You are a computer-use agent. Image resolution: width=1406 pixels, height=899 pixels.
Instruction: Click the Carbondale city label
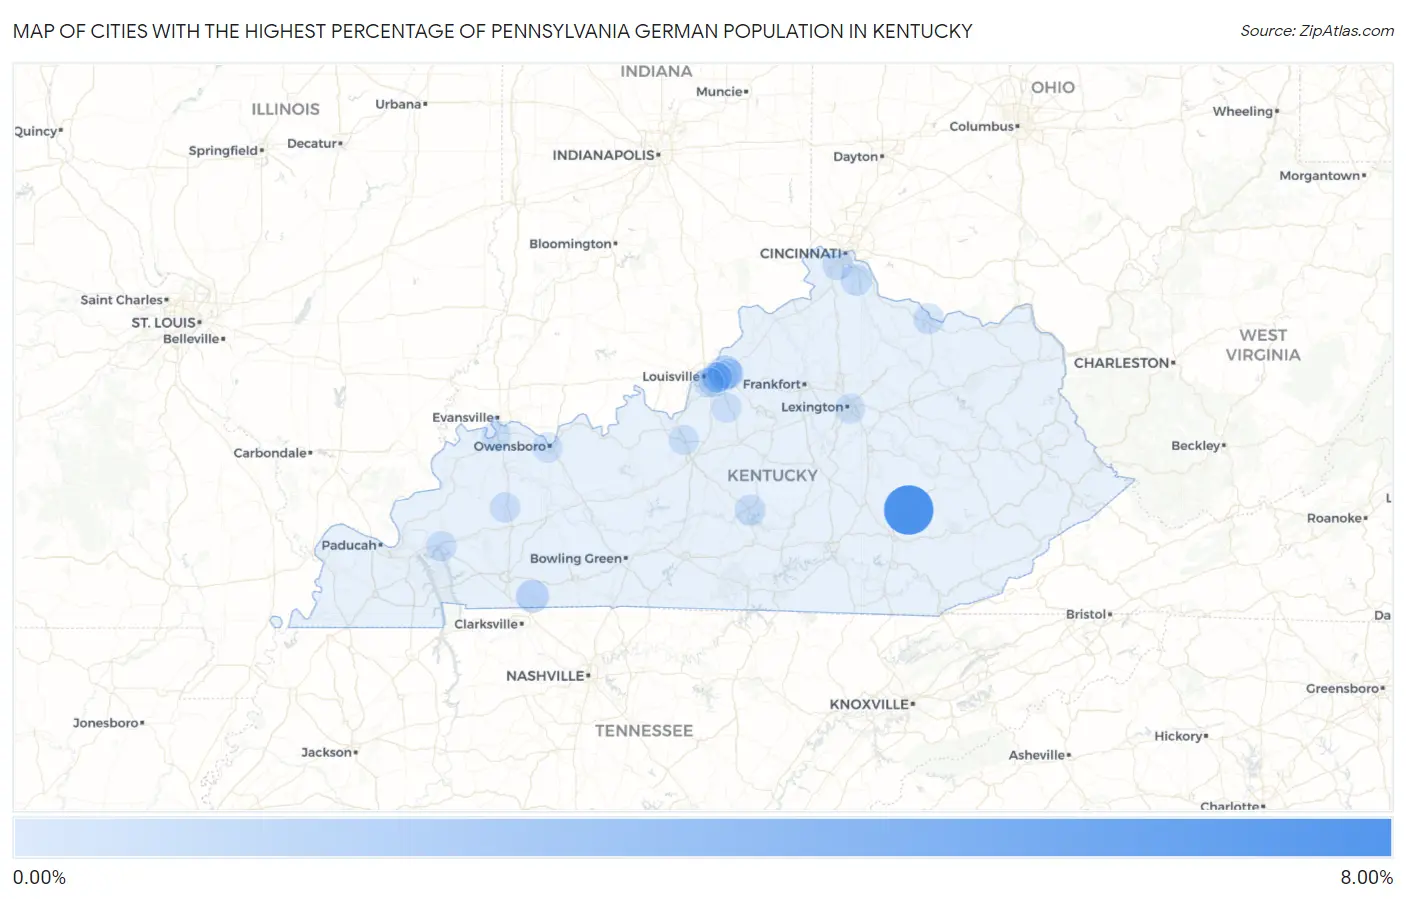[271, 453]
